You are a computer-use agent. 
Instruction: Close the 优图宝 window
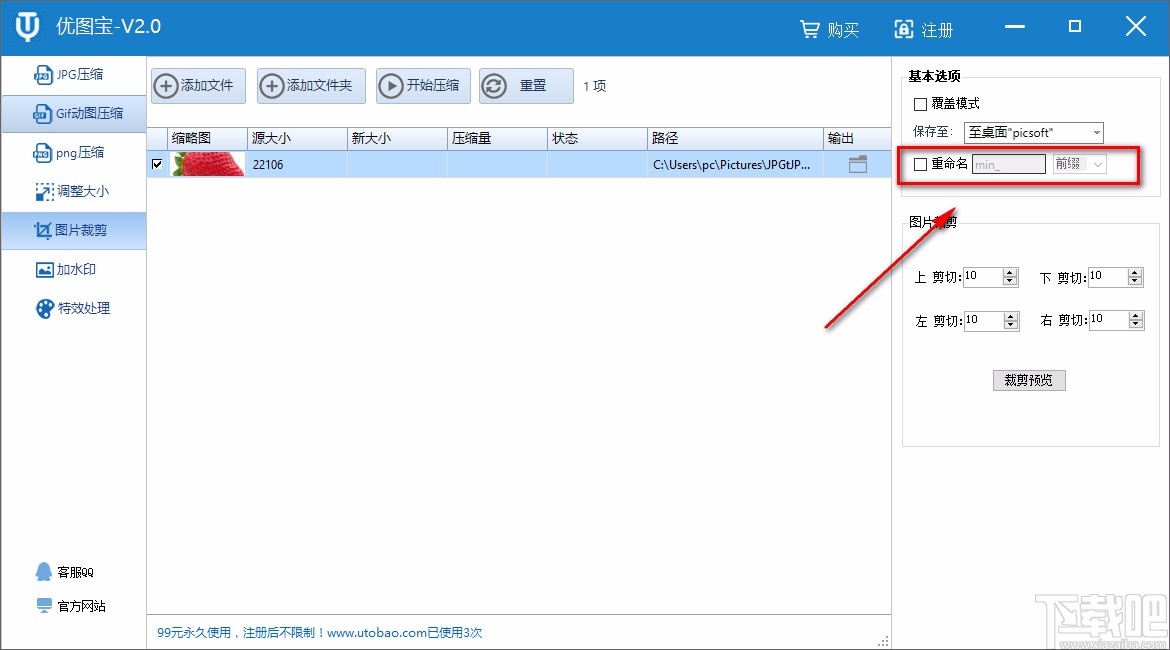coord(1136,27)
